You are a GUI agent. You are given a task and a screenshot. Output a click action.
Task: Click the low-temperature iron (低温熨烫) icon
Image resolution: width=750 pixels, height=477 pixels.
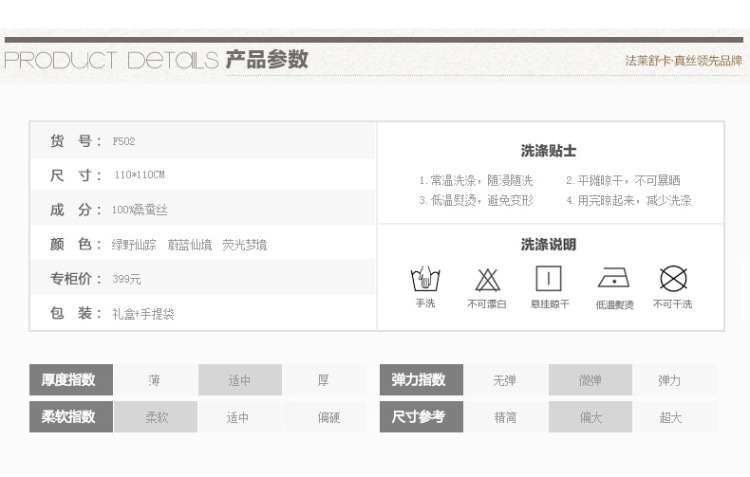click(x=613, y=279)
